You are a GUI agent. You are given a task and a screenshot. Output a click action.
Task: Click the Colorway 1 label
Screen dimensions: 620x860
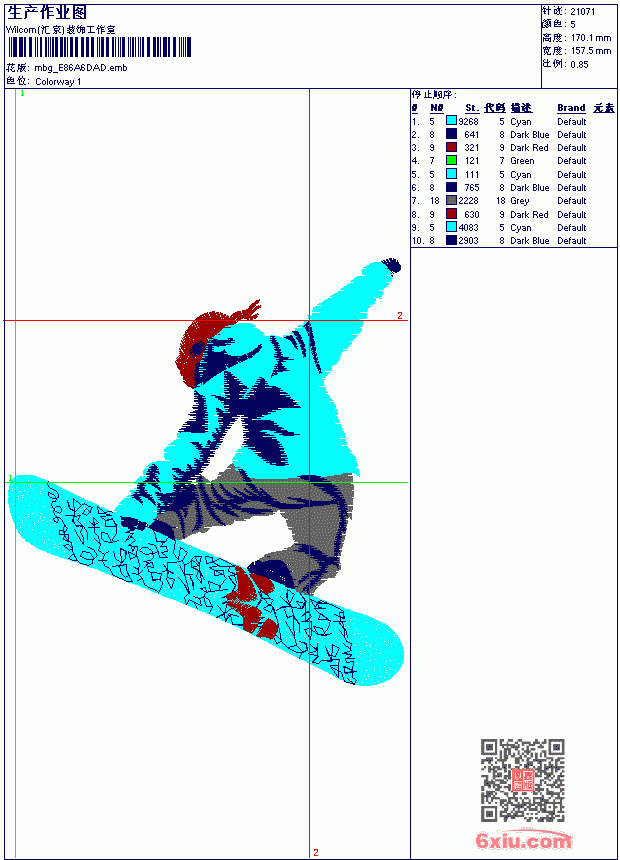58,82
